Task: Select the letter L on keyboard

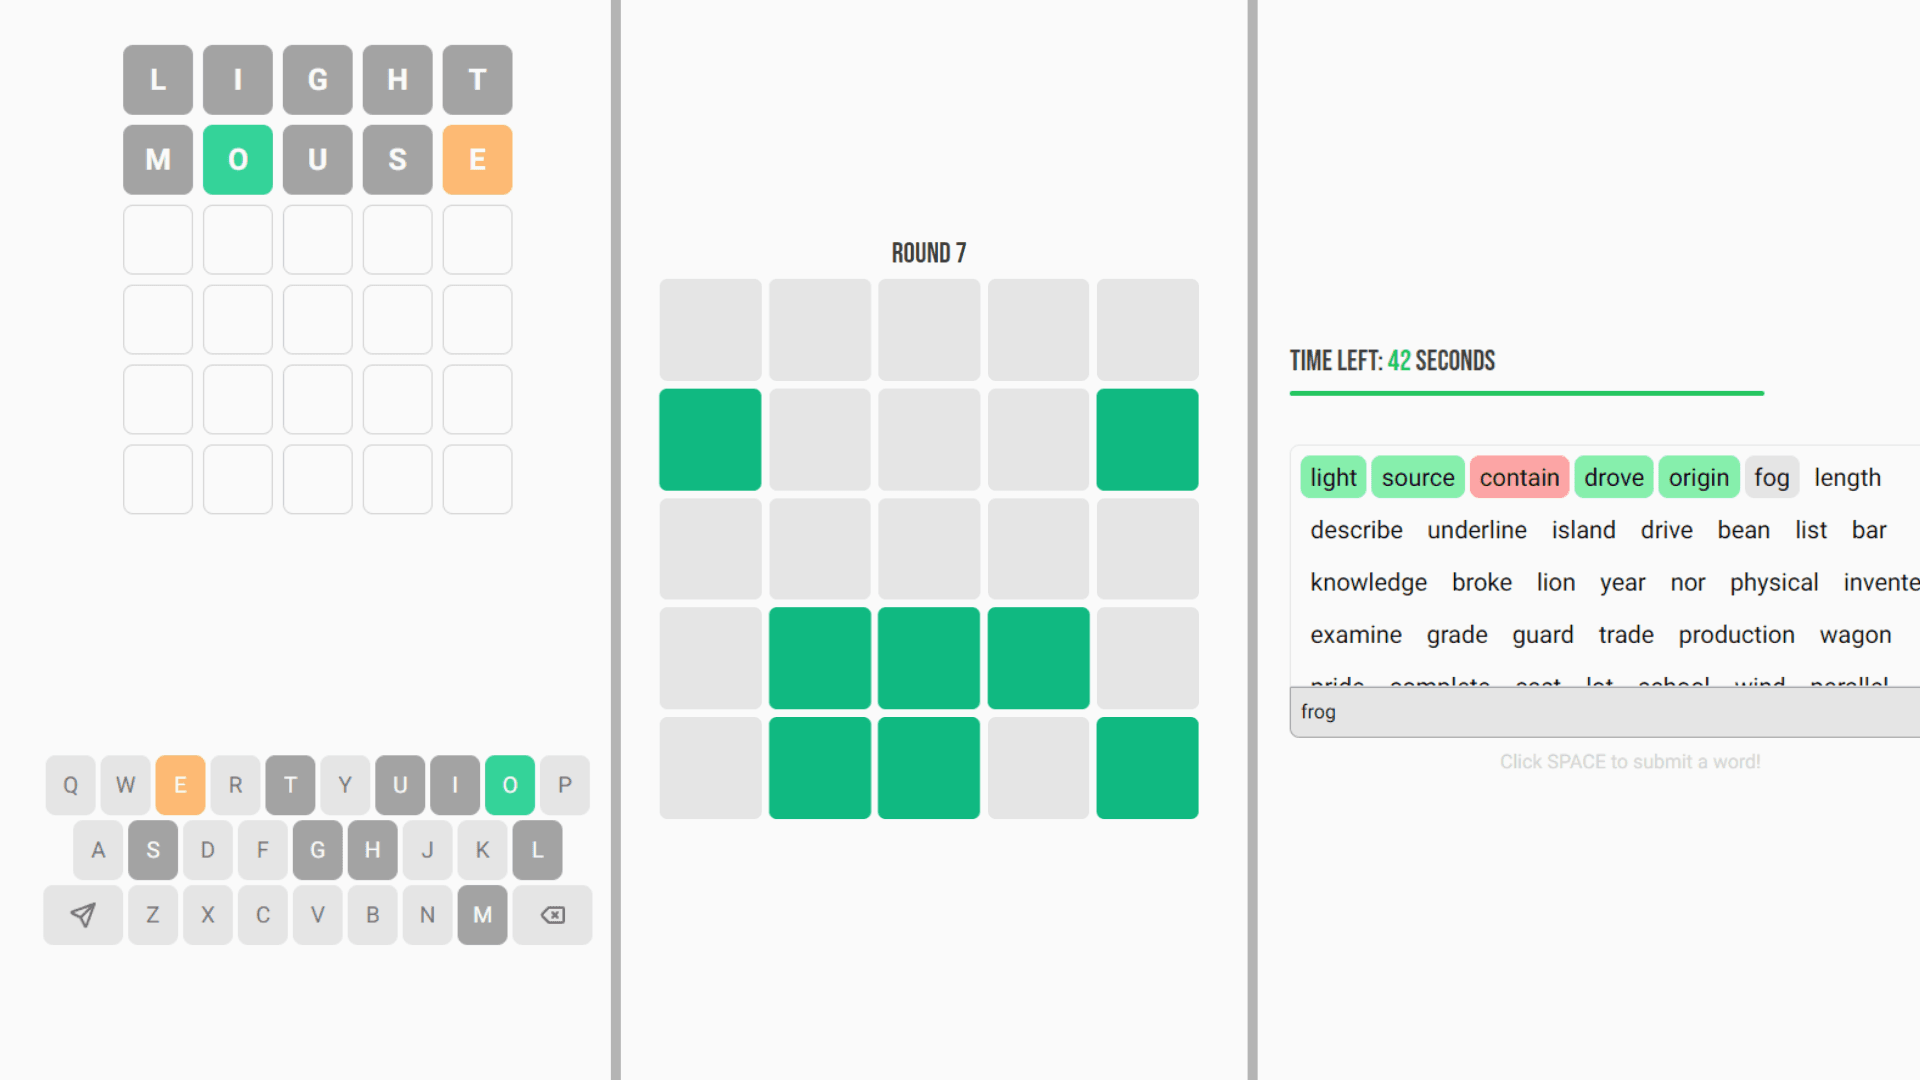Action: click(538, 849)
